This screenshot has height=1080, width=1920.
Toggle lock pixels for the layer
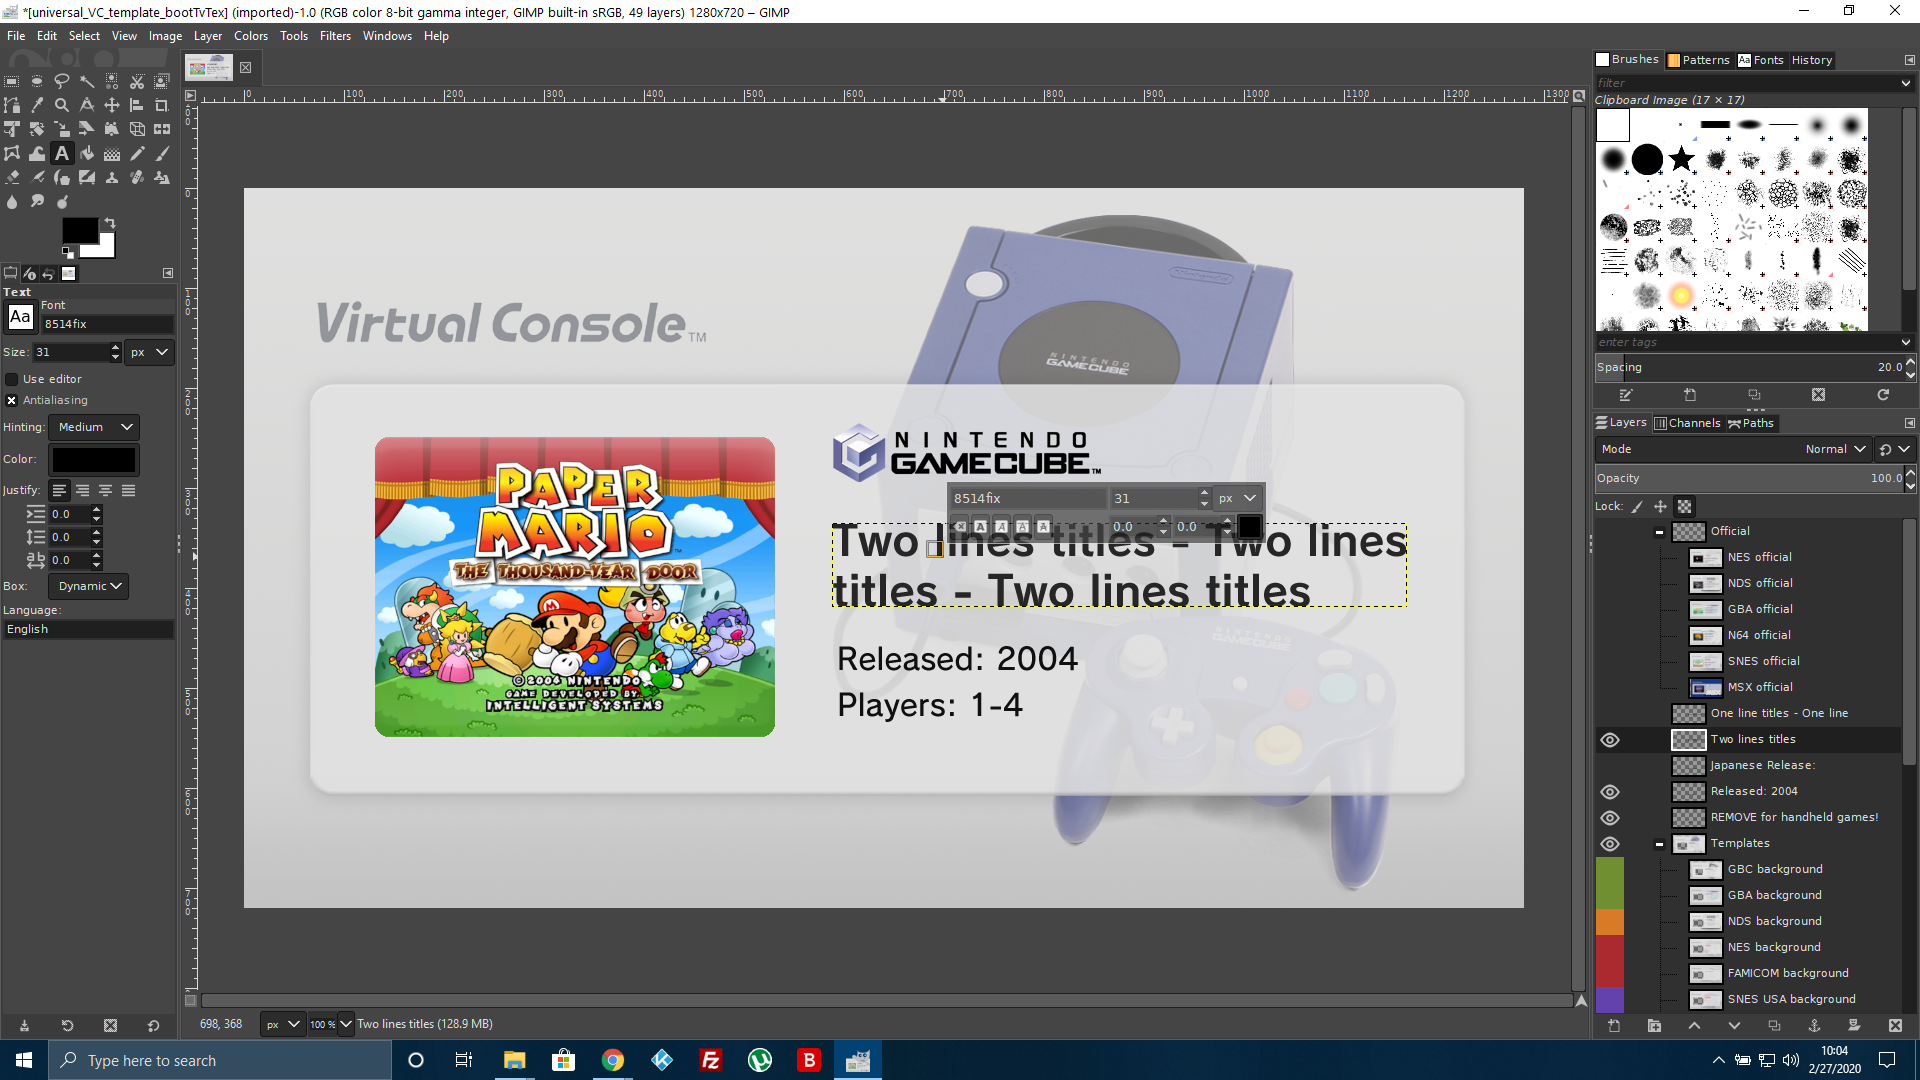[1637, 507]
